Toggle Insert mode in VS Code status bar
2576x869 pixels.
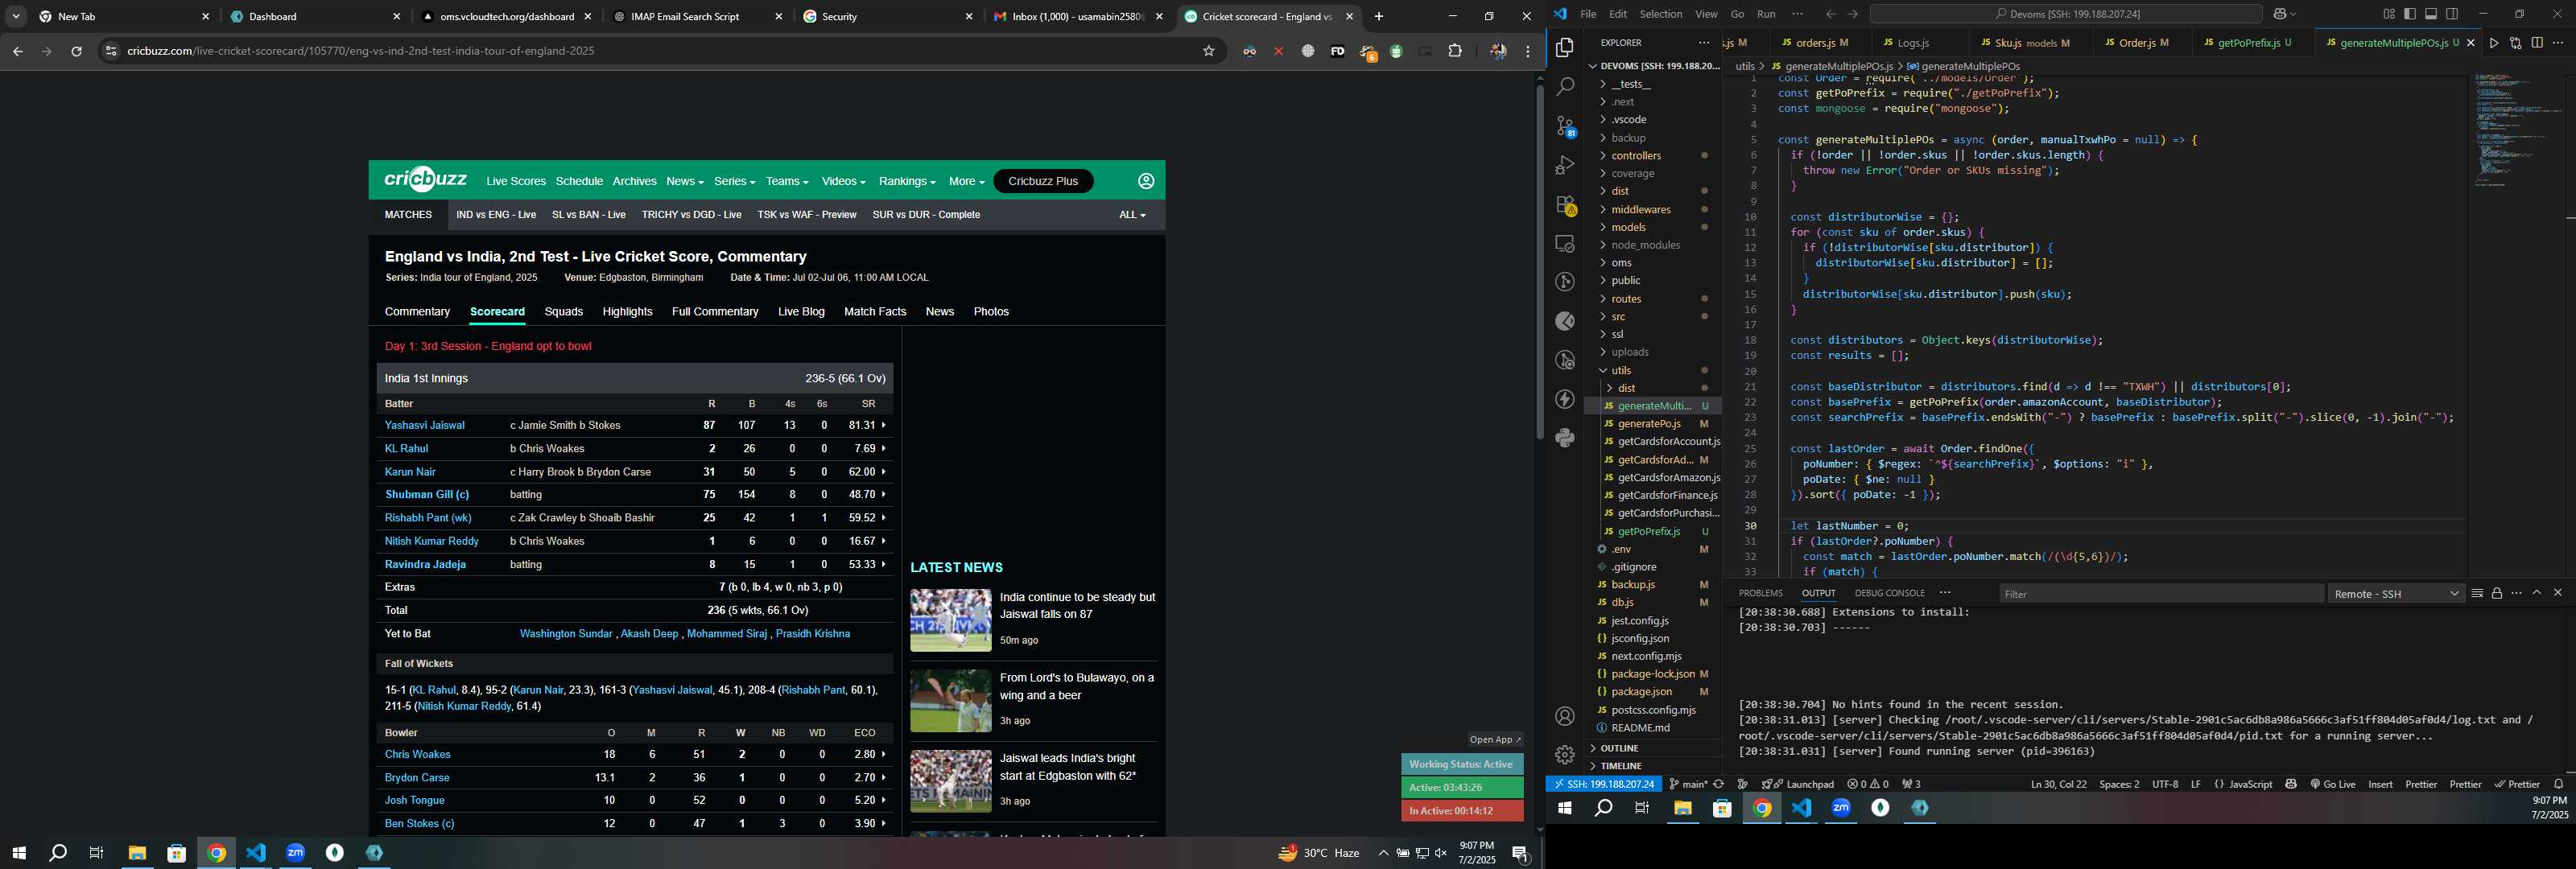pyautogui.click(x=2380, y=784)
